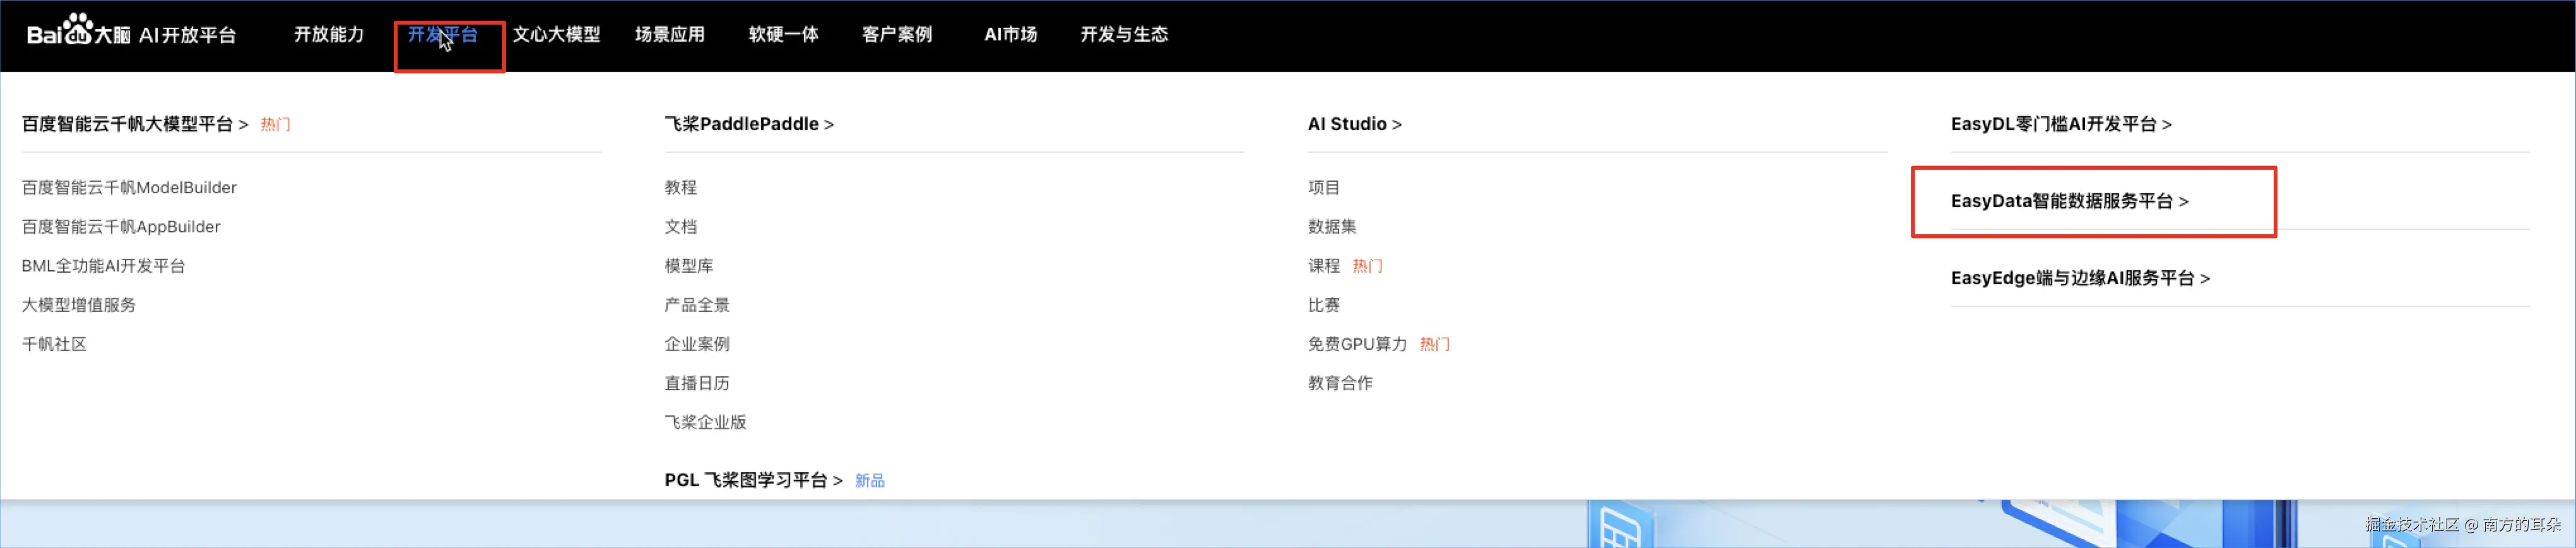
Task: Open 飞桨PaddlePaddle heading link
Action: [x=749, y=124]
